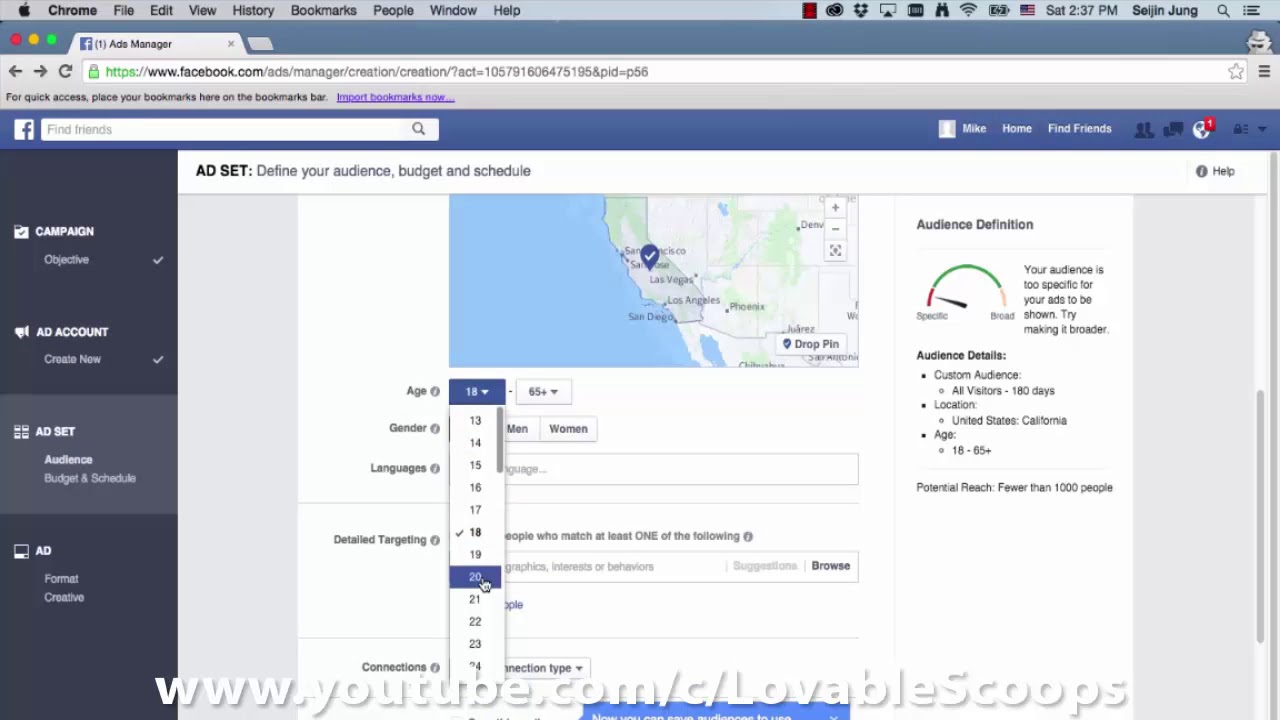The image size is (1280, 720).
Task: Click the Help info icon
Action: (1202, 171)
